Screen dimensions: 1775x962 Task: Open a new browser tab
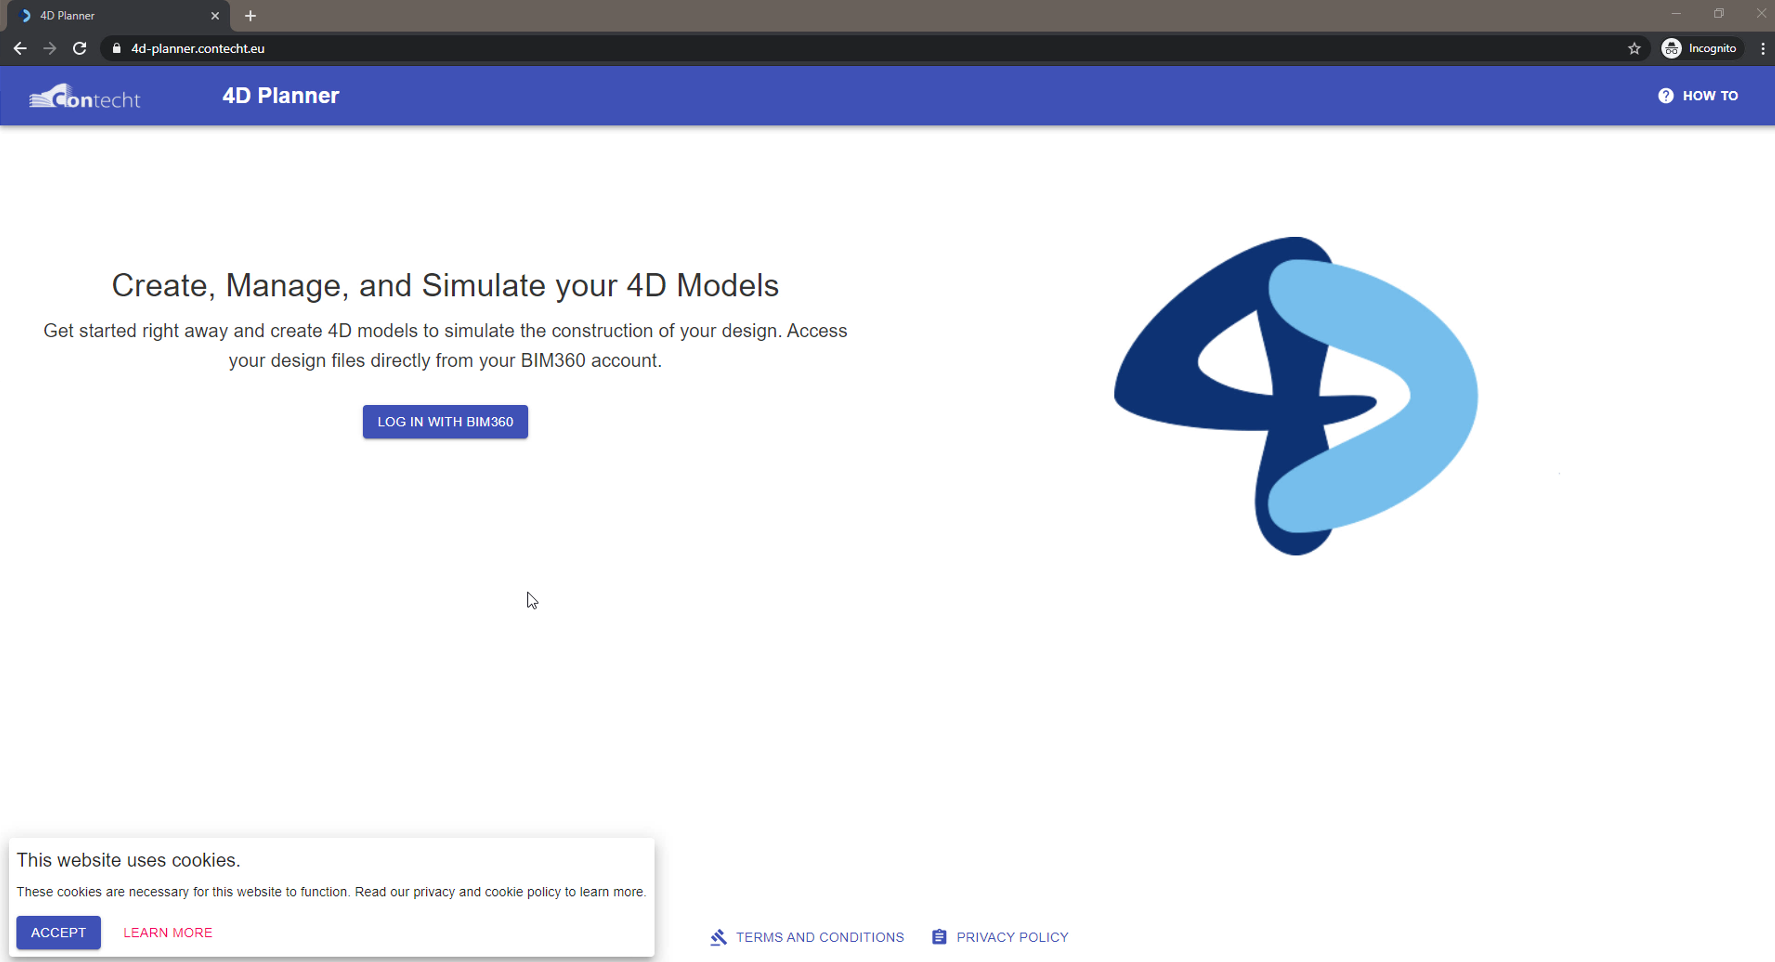coord(250,16)
